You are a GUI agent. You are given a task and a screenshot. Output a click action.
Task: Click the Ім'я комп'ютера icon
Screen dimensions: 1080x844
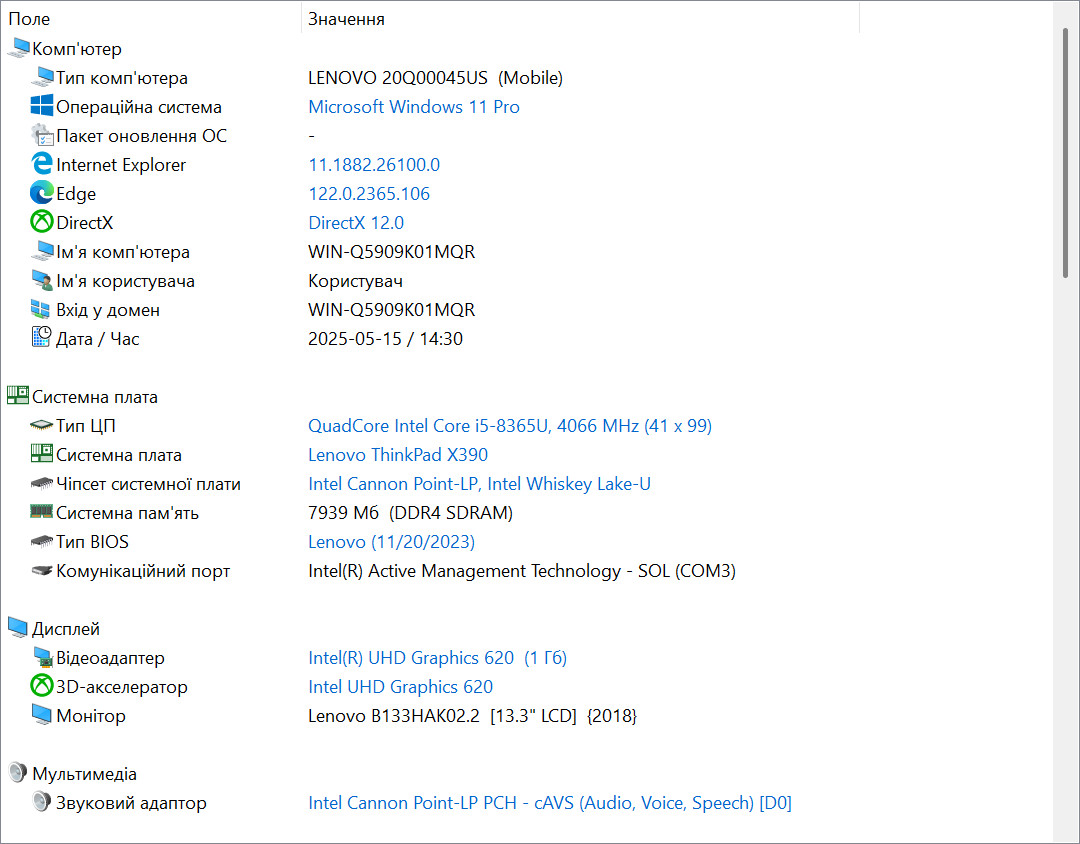42,251
